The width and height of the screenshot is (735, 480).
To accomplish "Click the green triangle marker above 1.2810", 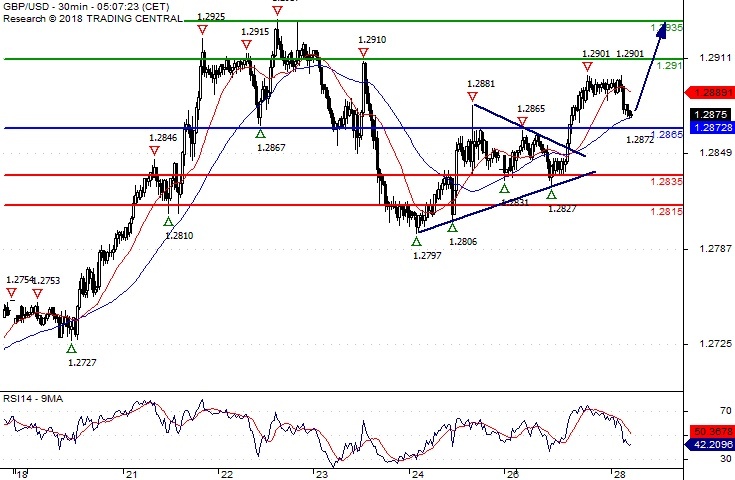I will click(168, 221).
